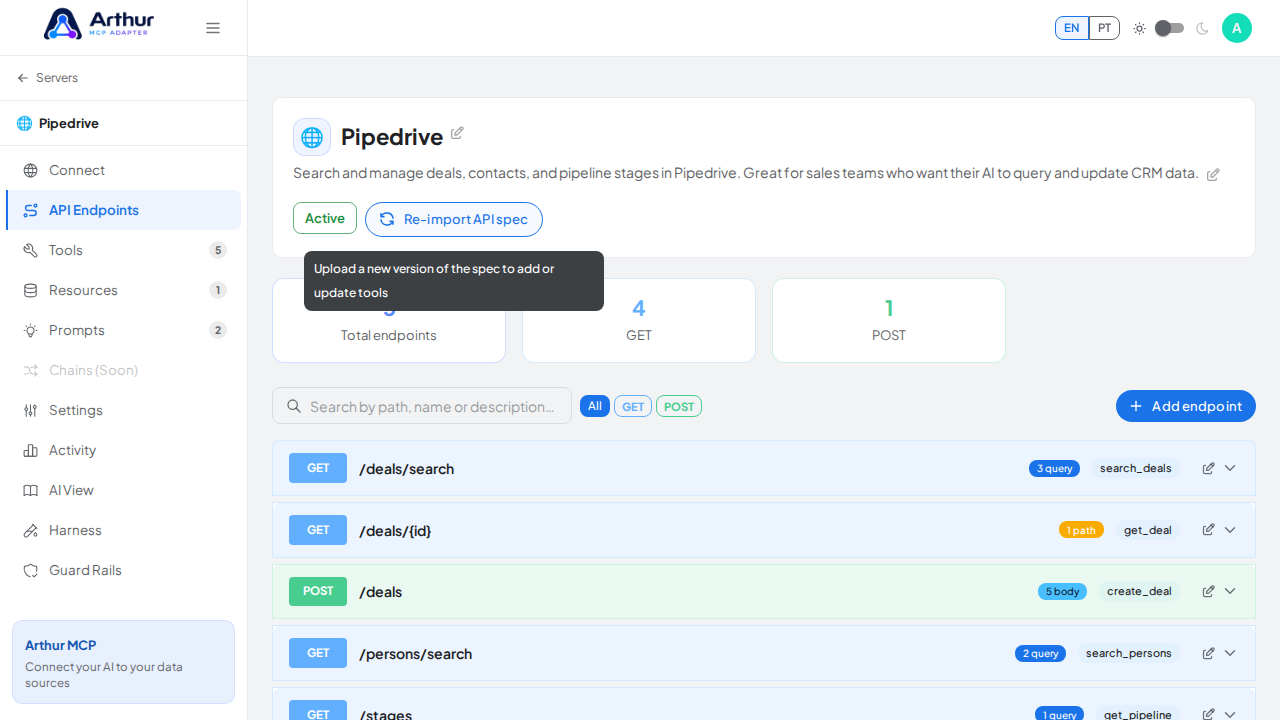Click the Arthur MCP Adapter logo
This screenshot has width=1280, height=720.
tap(99, 24)
